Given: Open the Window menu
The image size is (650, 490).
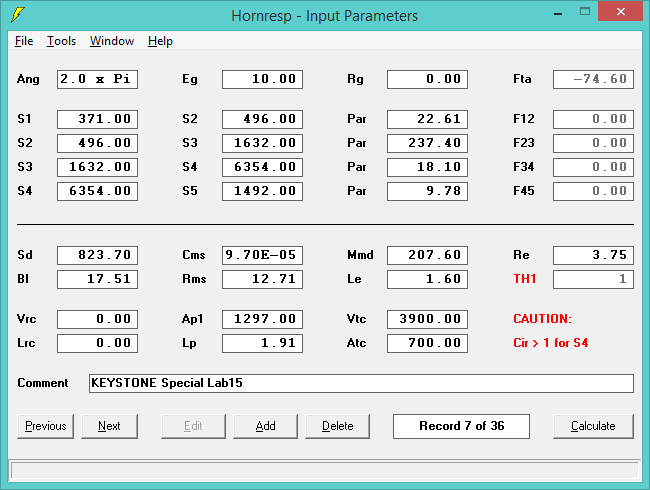Looking at the screenshot, I should tap(112, 41).
